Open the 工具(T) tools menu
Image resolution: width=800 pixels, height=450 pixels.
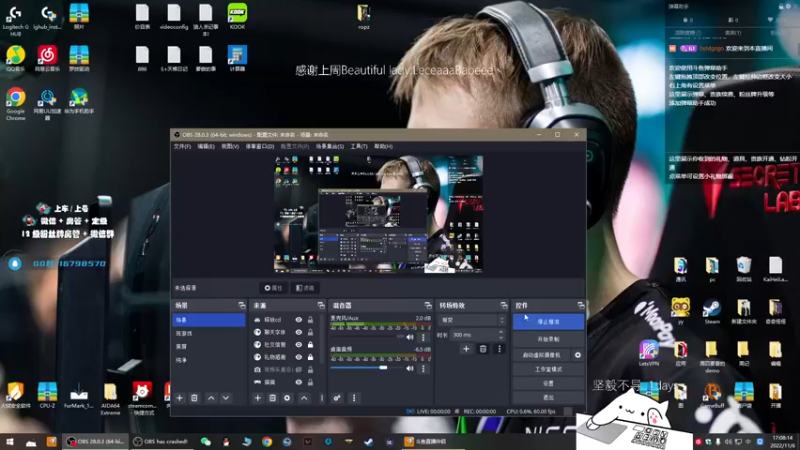point(359,146)
